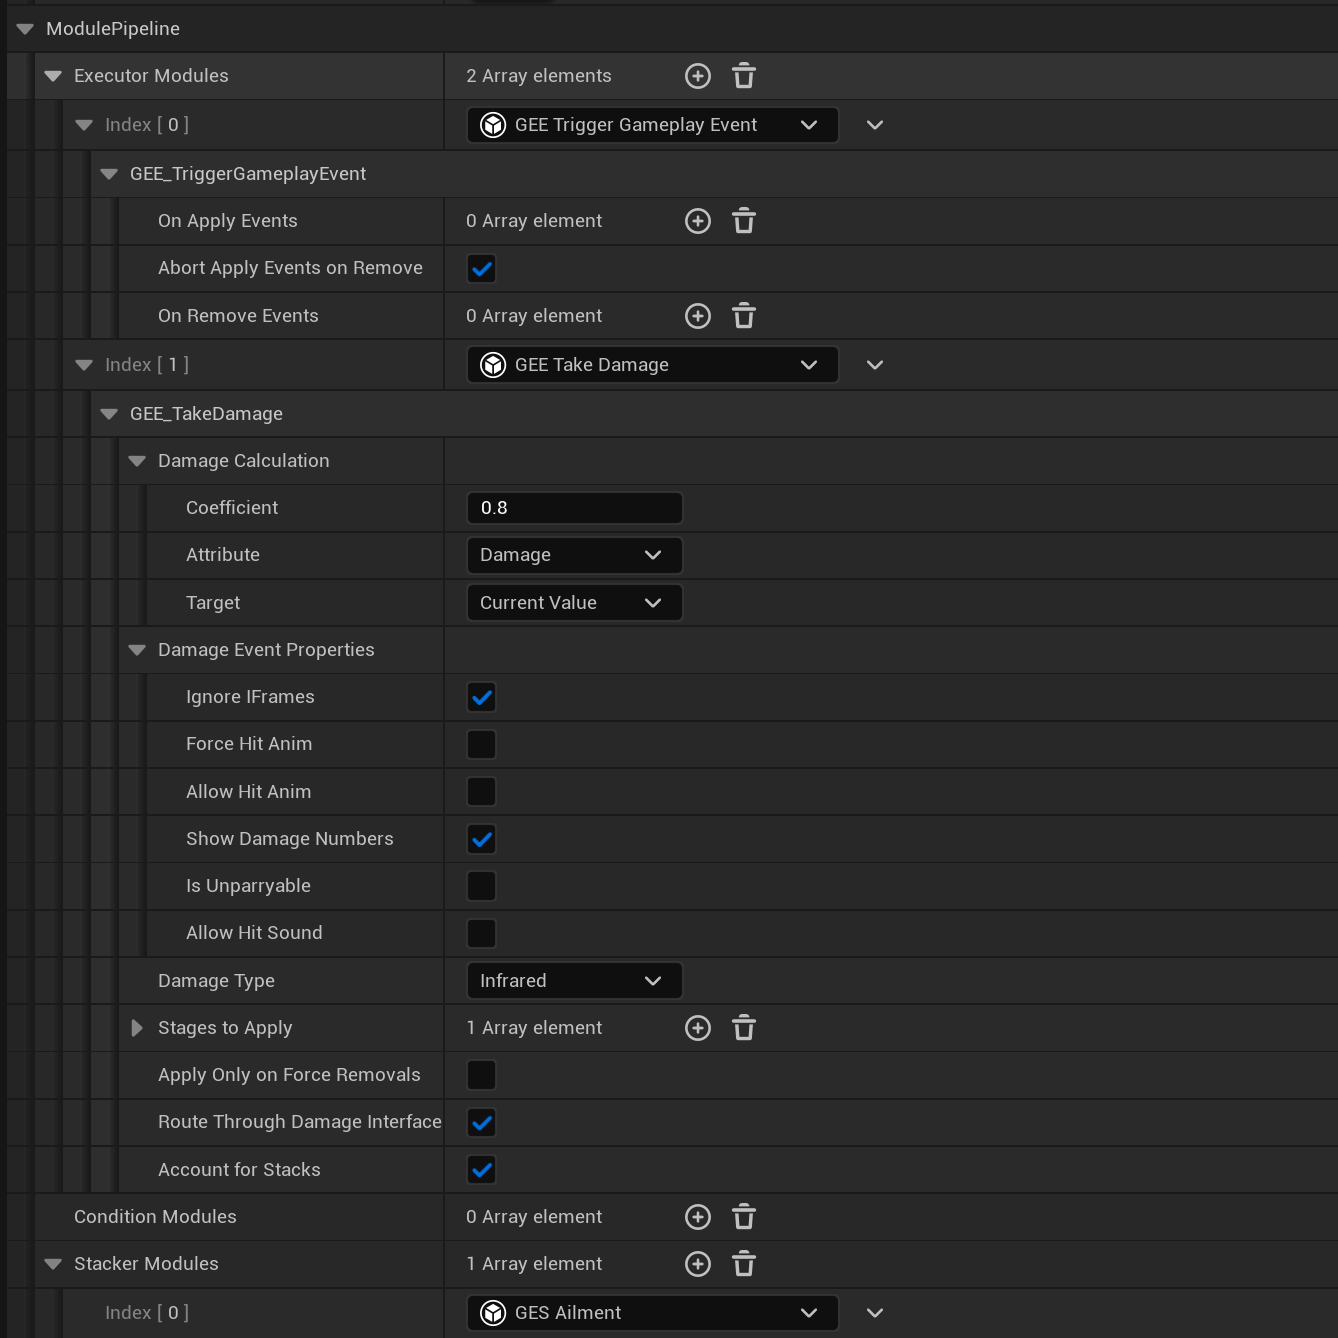Expand Stages to Apply array

137,1028
